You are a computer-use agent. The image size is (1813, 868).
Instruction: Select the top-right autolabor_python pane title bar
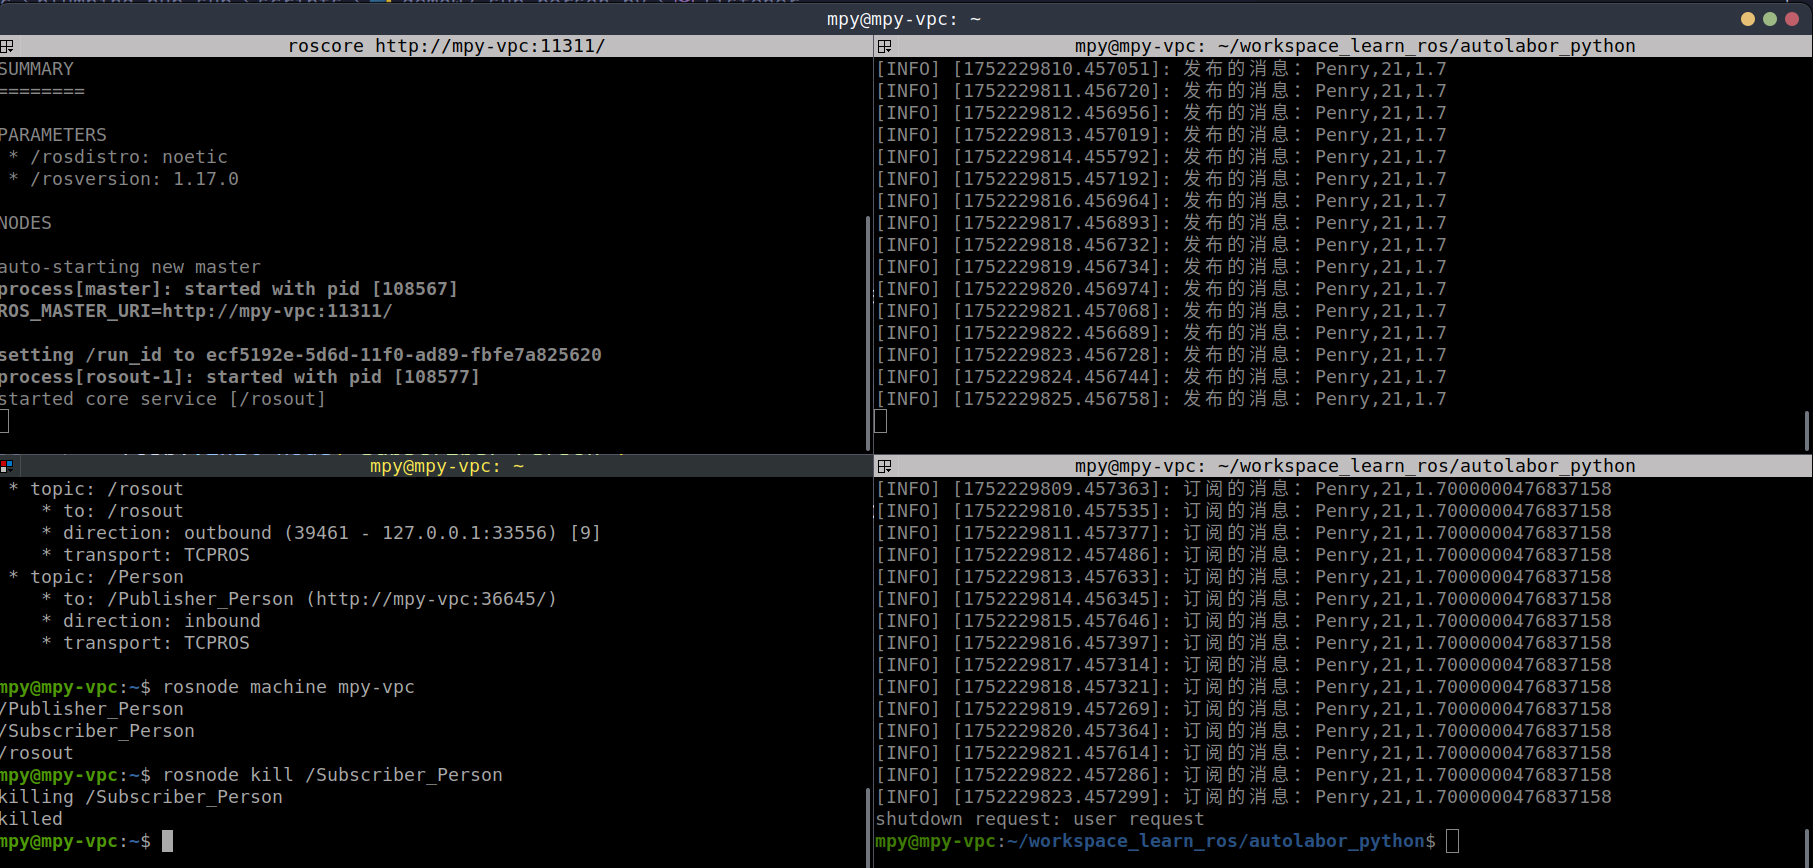(x=1354, y=46)
